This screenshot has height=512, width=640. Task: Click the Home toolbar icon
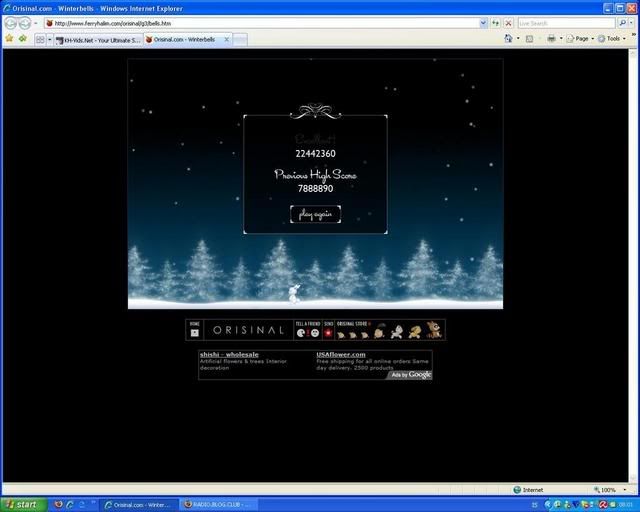coord(508,38)
